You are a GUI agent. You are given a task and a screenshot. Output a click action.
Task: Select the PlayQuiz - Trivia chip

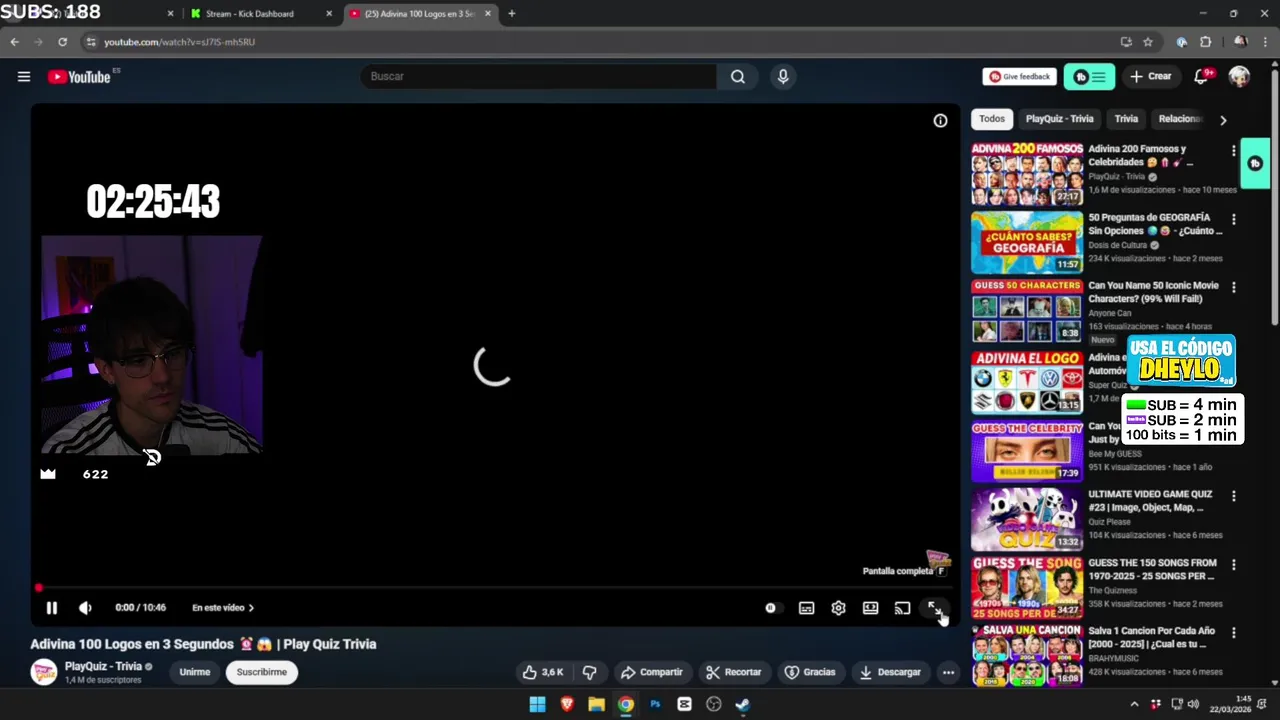point(1059,119)
